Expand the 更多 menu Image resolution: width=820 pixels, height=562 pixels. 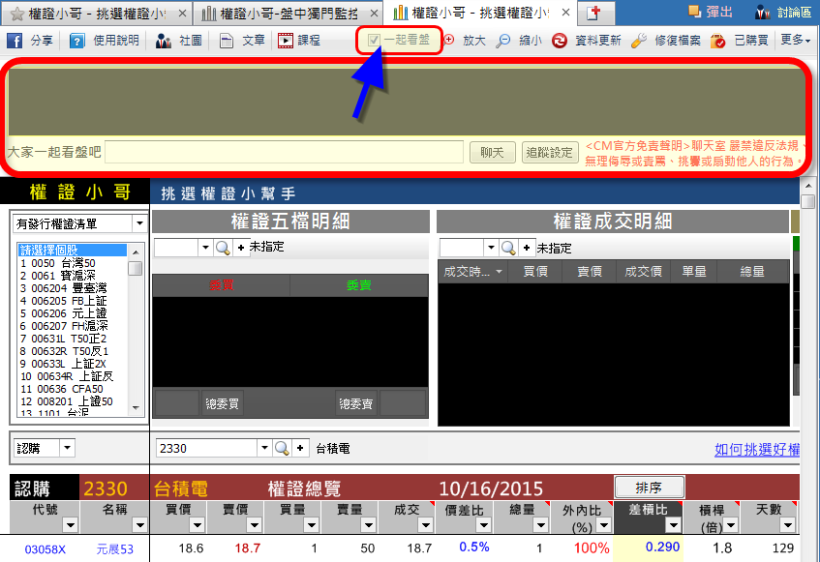point(795,40)
